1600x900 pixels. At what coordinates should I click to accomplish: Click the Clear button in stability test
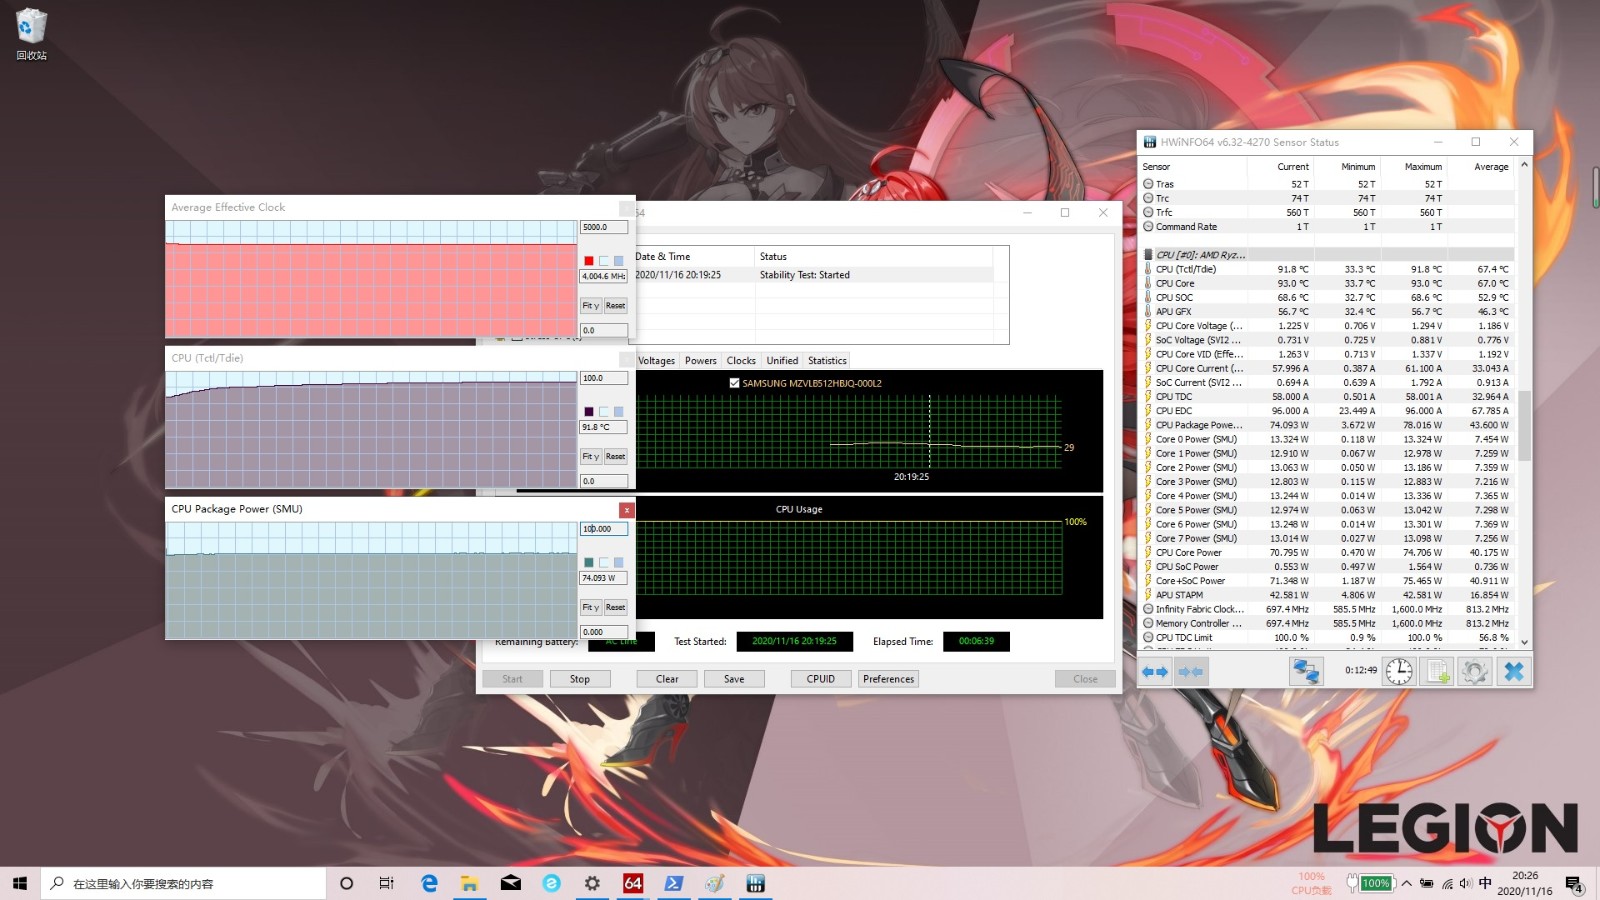(x=667, y=679)
